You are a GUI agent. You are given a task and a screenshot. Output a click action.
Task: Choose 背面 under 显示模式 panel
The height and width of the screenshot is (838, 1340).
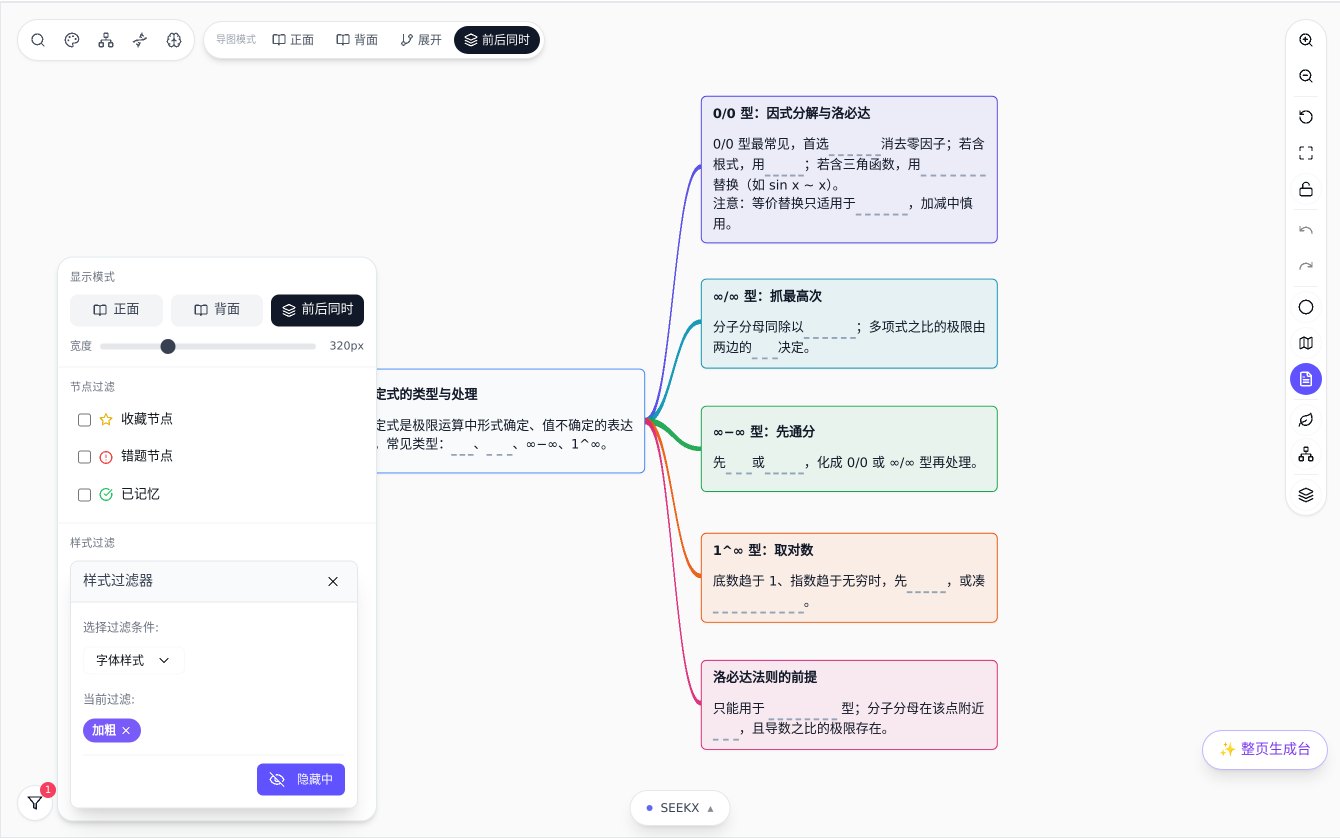[x=217, y=310]
